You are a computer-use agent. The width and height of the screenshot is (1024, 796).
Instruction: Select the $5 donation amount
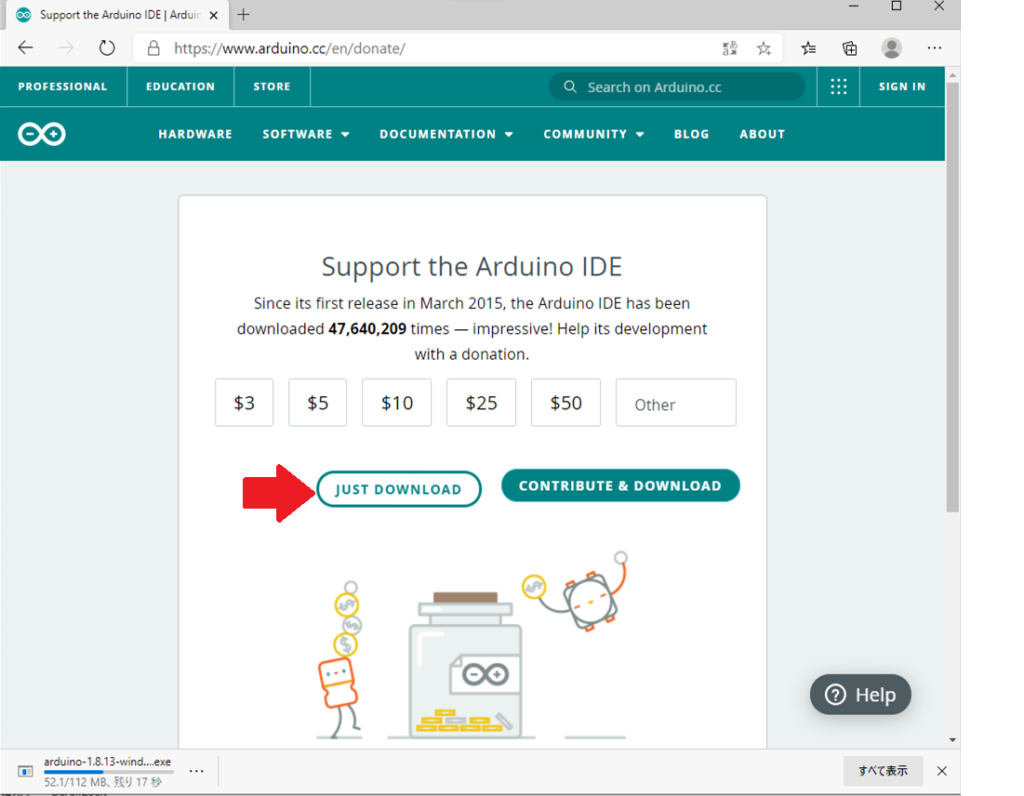click(x=317, y=402)
